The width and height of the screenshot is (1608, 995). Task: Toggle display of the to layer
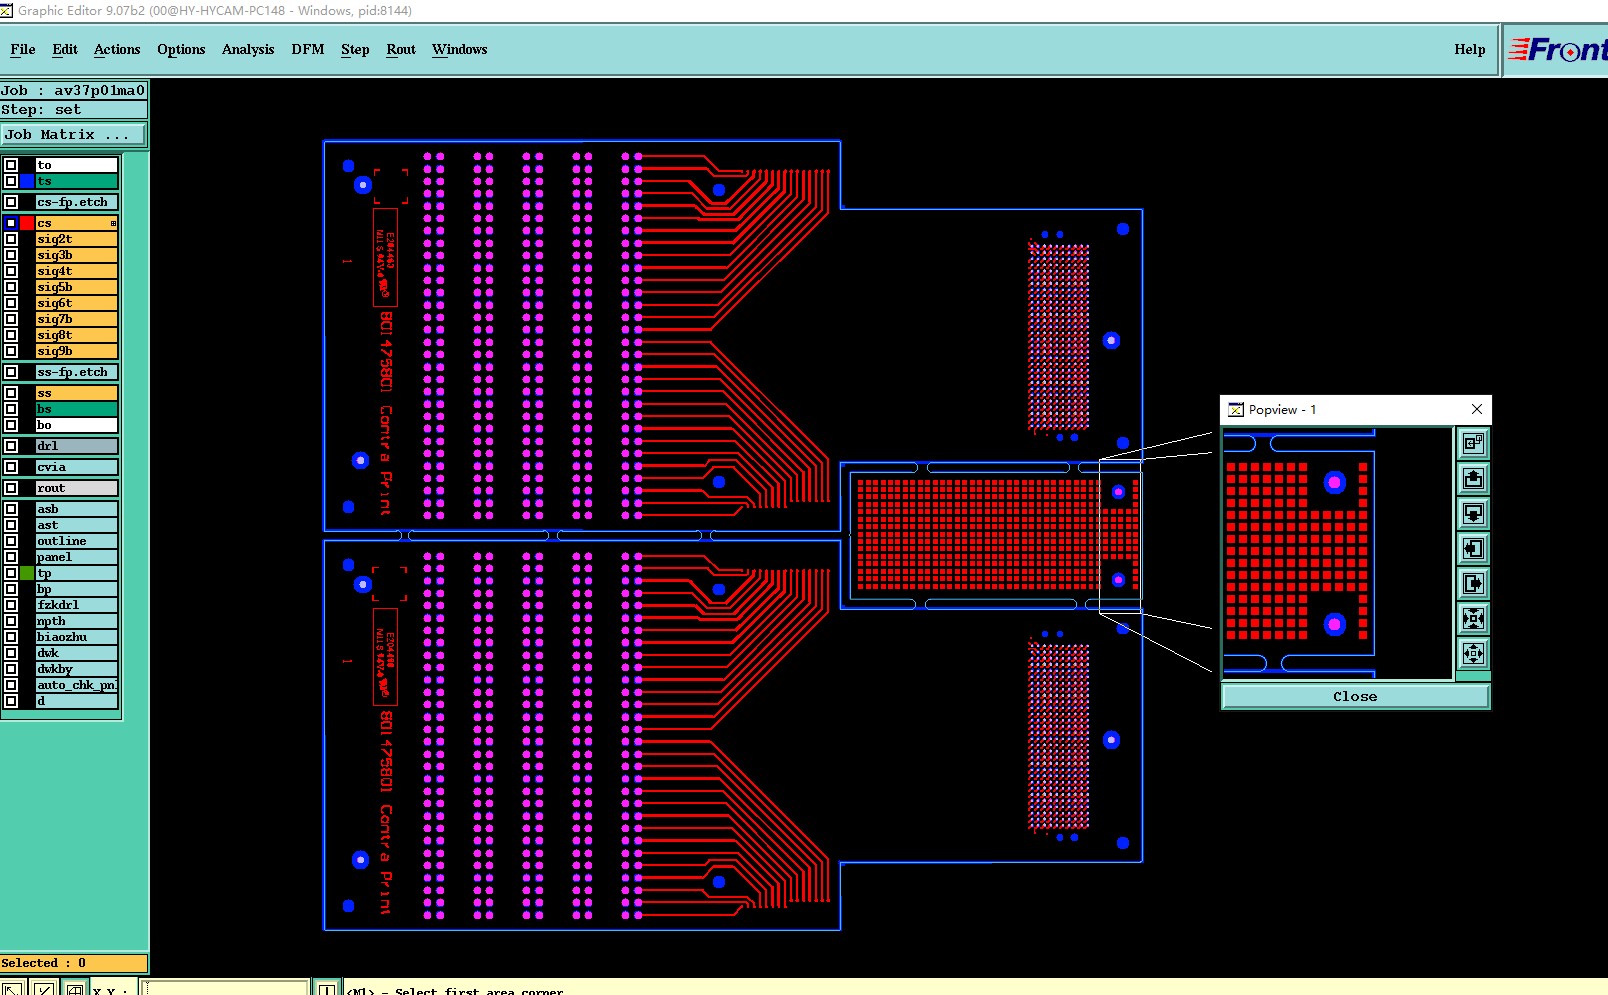point(11,165)
